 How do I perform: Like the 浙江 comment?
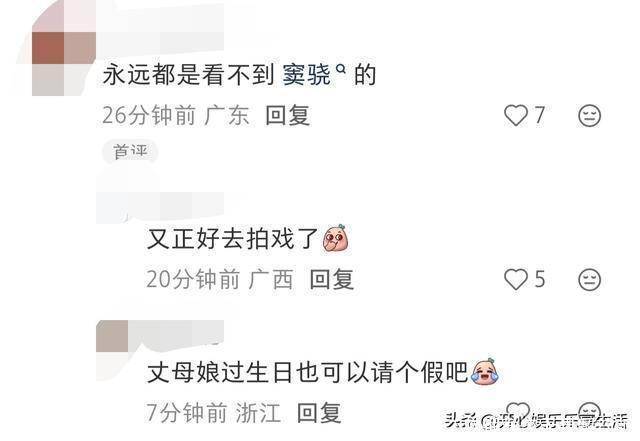[518, 411]
